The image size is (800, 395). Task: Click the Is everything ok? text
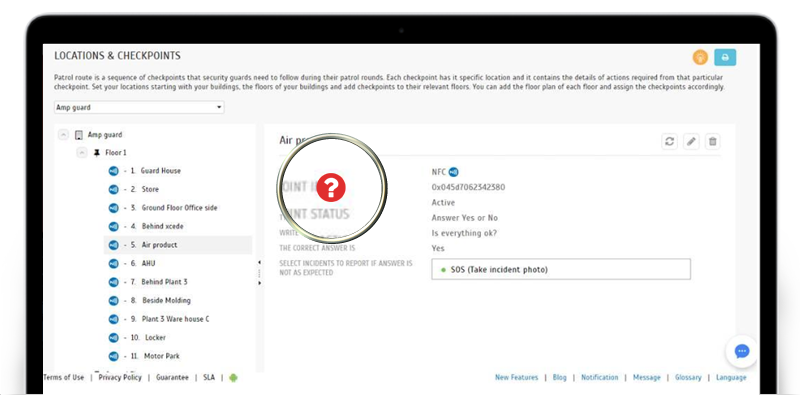tap(464, 233)
